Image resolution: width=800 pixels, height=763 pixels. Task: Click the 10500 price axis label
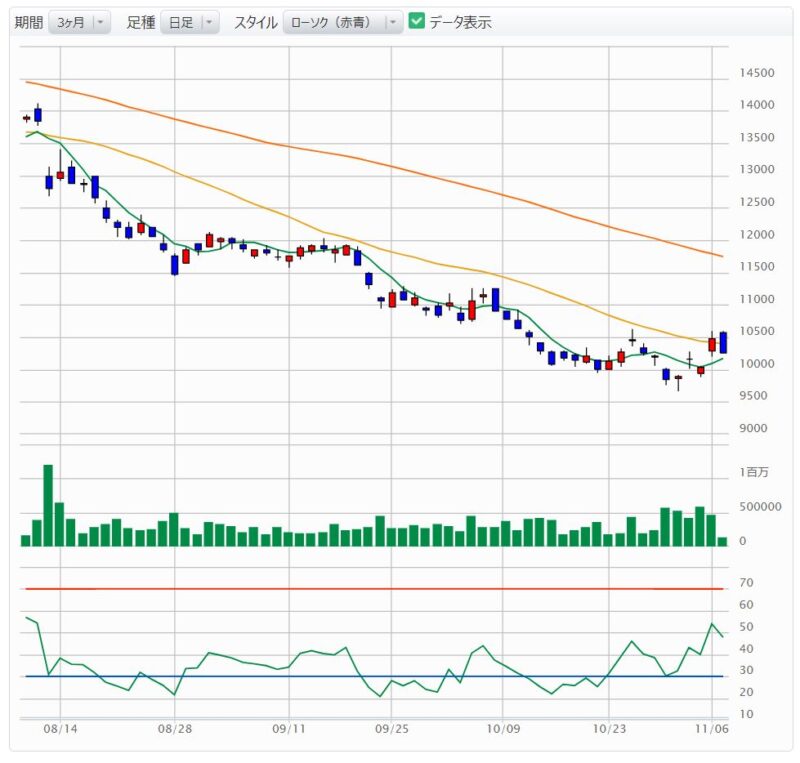757,331
